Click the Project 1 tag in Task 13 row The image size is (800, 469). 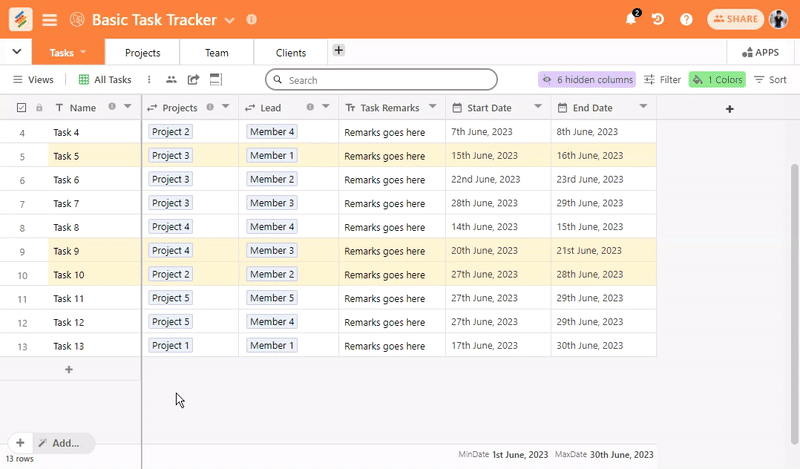[170, 345]
